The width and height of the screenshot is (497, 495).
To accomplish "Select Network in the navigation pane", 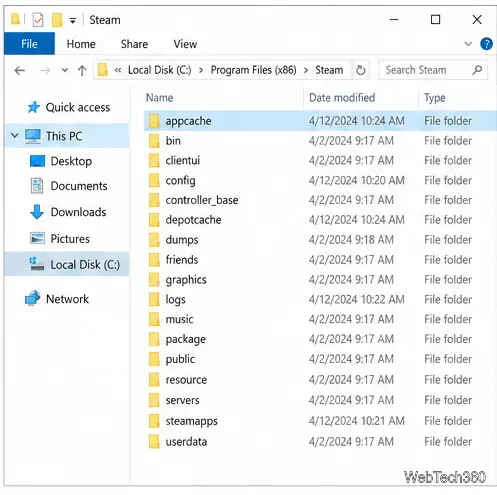I will [67, 299].
